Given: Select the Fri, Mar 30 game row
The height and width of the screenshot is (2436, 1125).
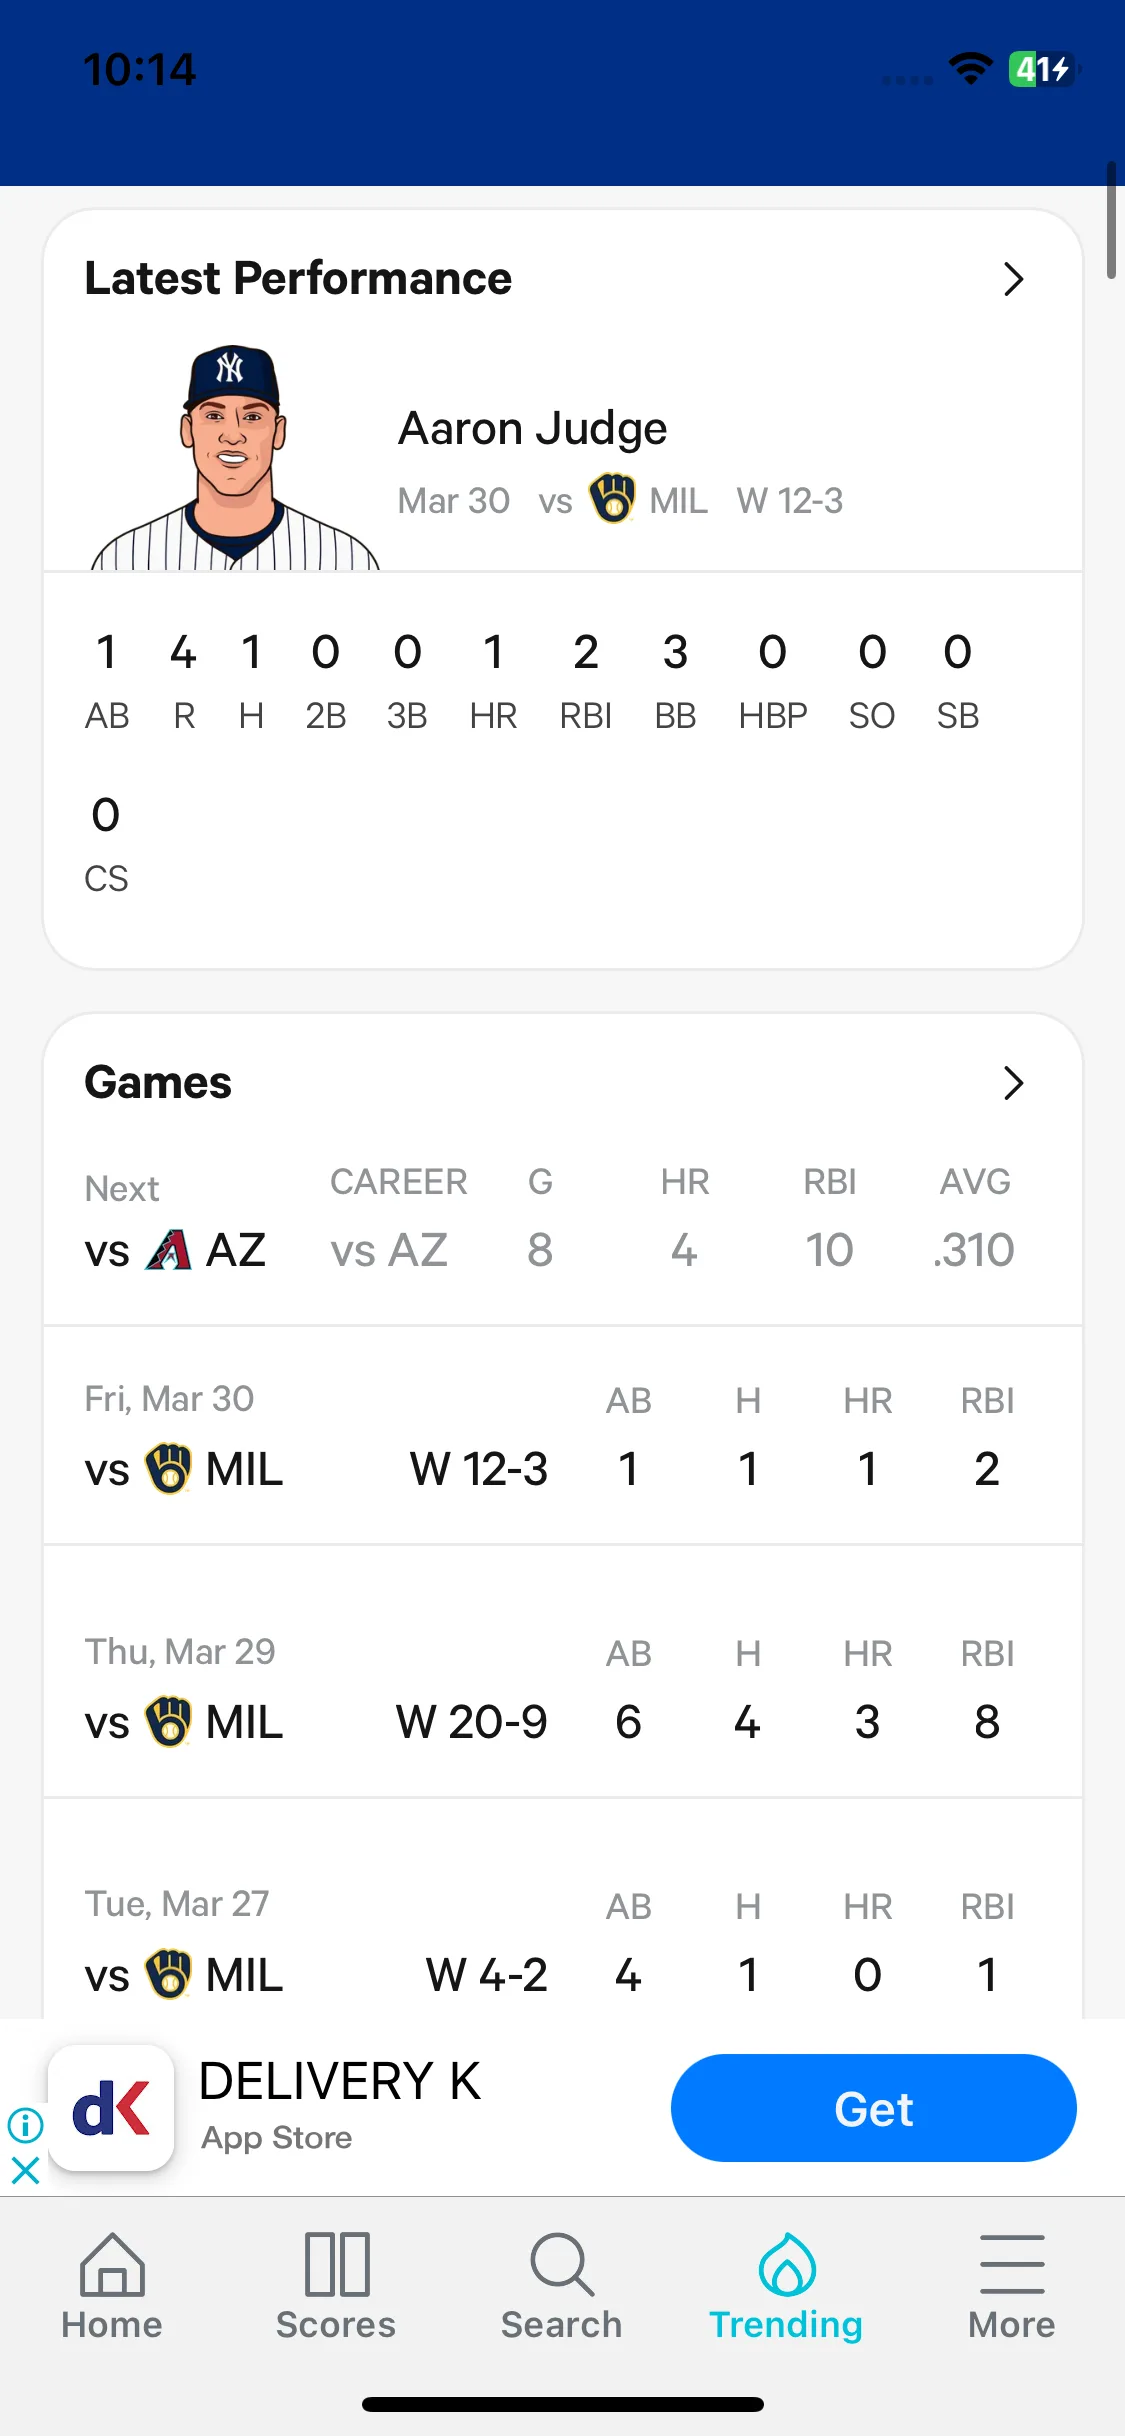Looking at the screenshot, I should coord(563,1436).
